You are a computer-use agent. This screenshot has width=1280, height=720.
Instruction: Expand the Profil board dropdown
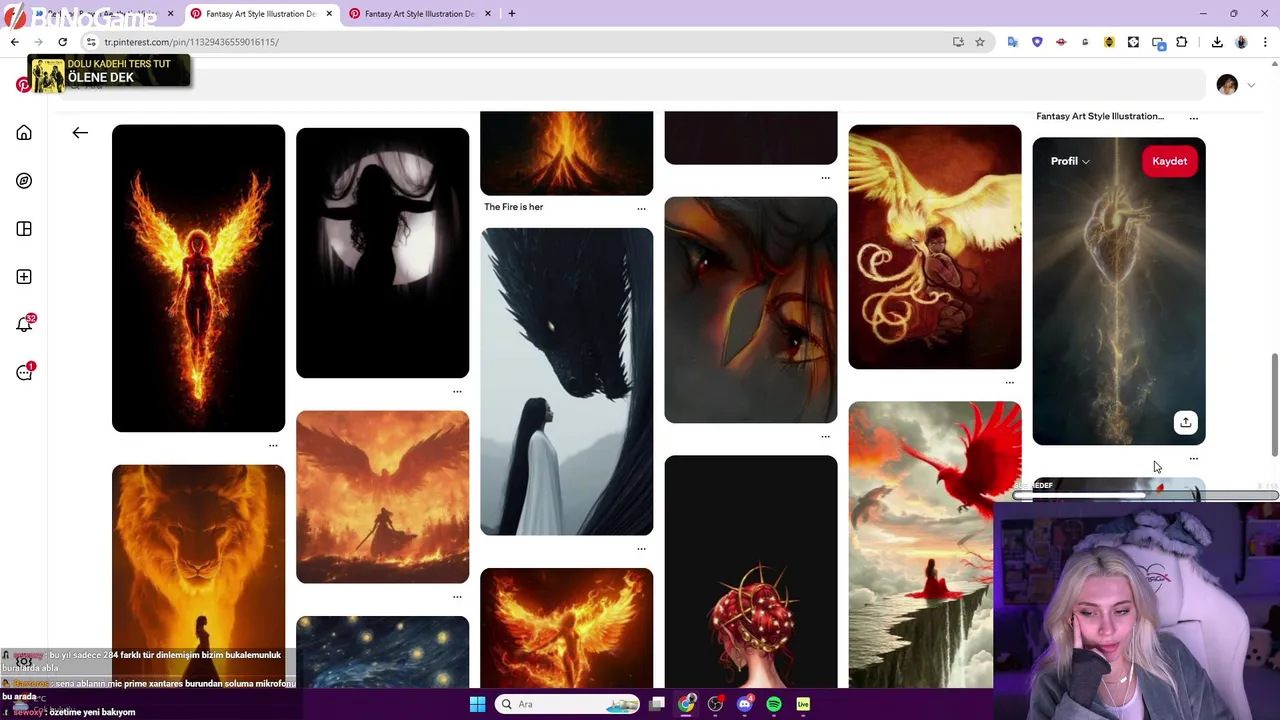(x=1070, y=161)
